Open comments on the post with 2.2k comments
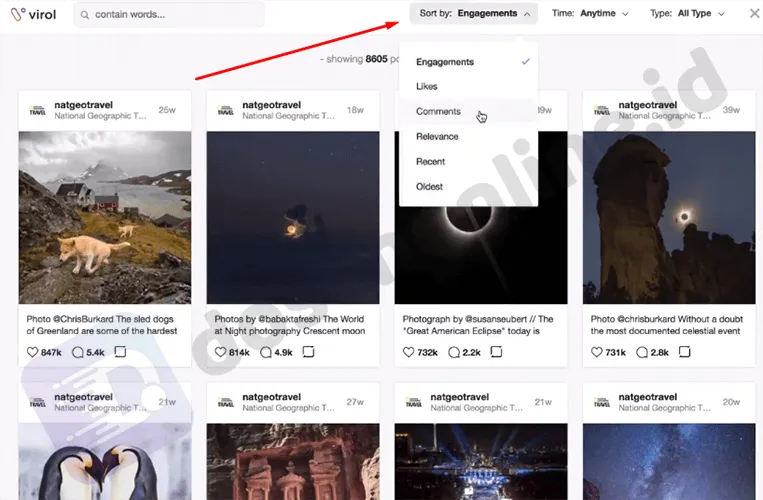This screenshot has height=500, width=763. click(x=454, y=352)
